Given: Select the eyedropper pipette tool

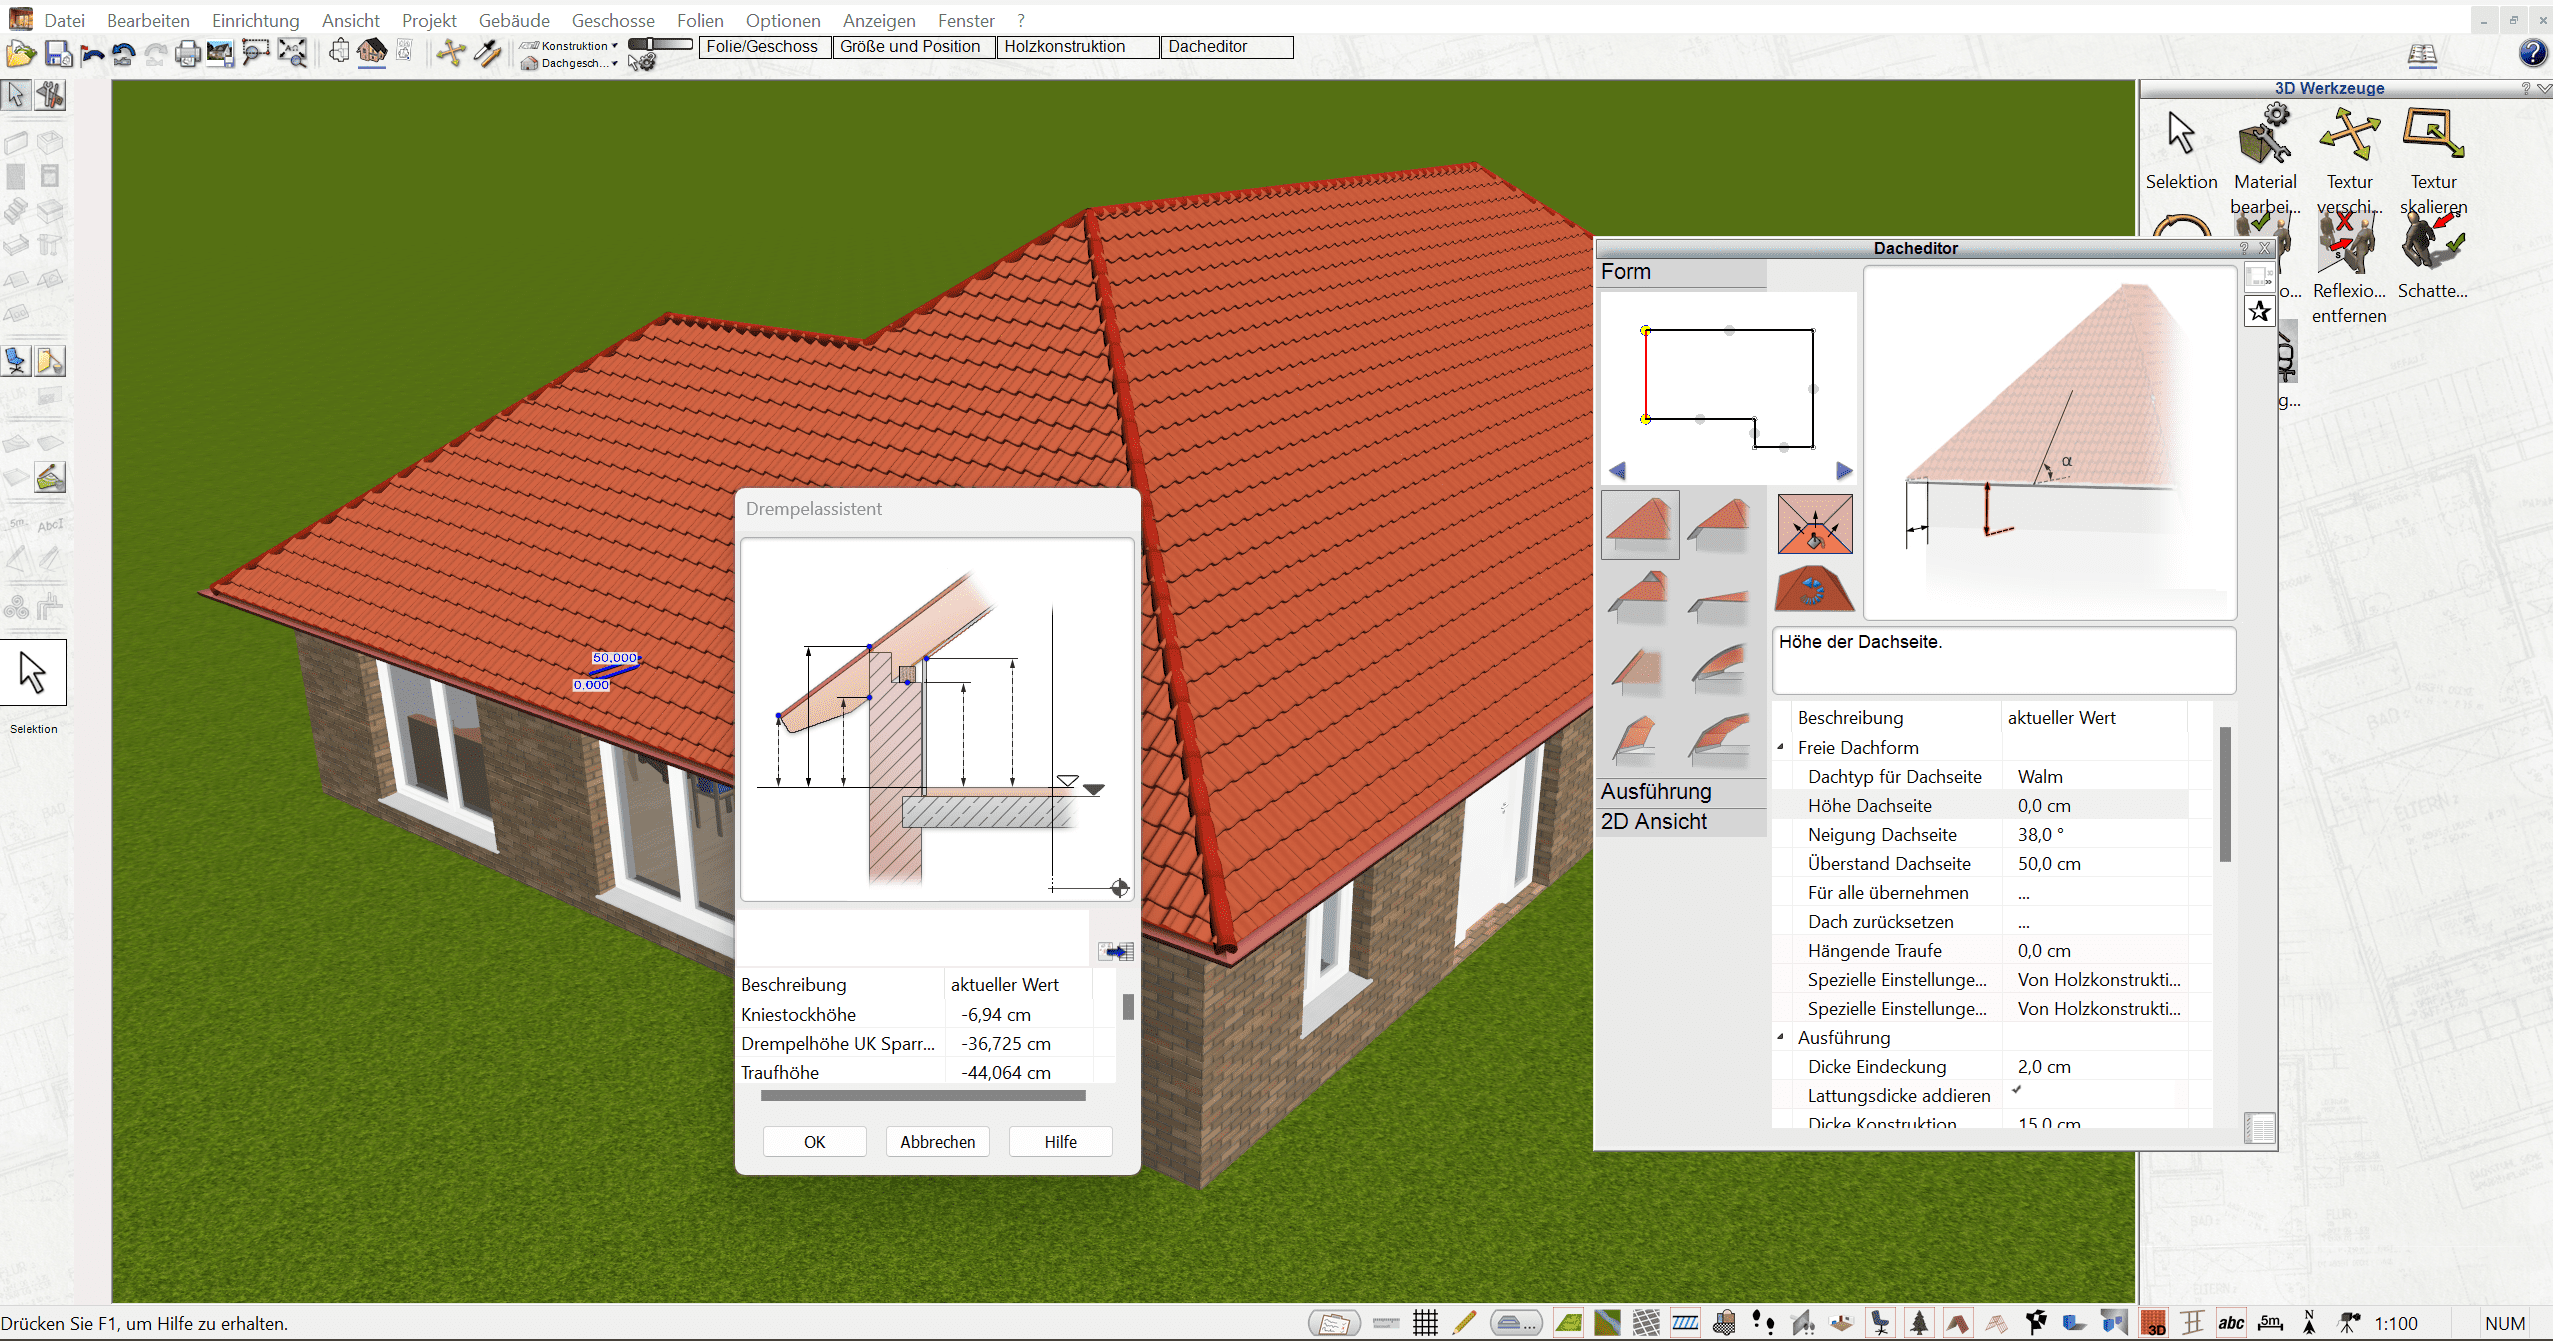Looking at the screenshot, I should [x=487, y=52].
